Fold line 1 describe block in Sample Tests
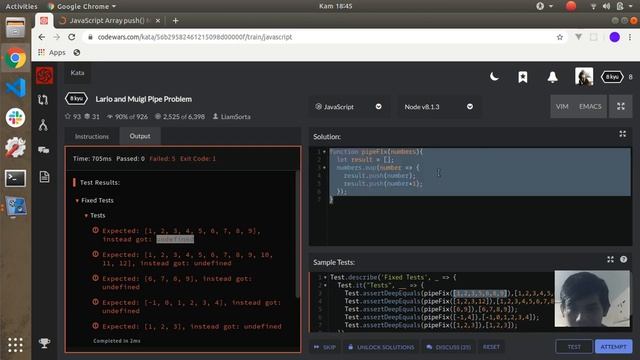This screenshot has height=360, width=640. pyautogui.click(x=325, y=278)
